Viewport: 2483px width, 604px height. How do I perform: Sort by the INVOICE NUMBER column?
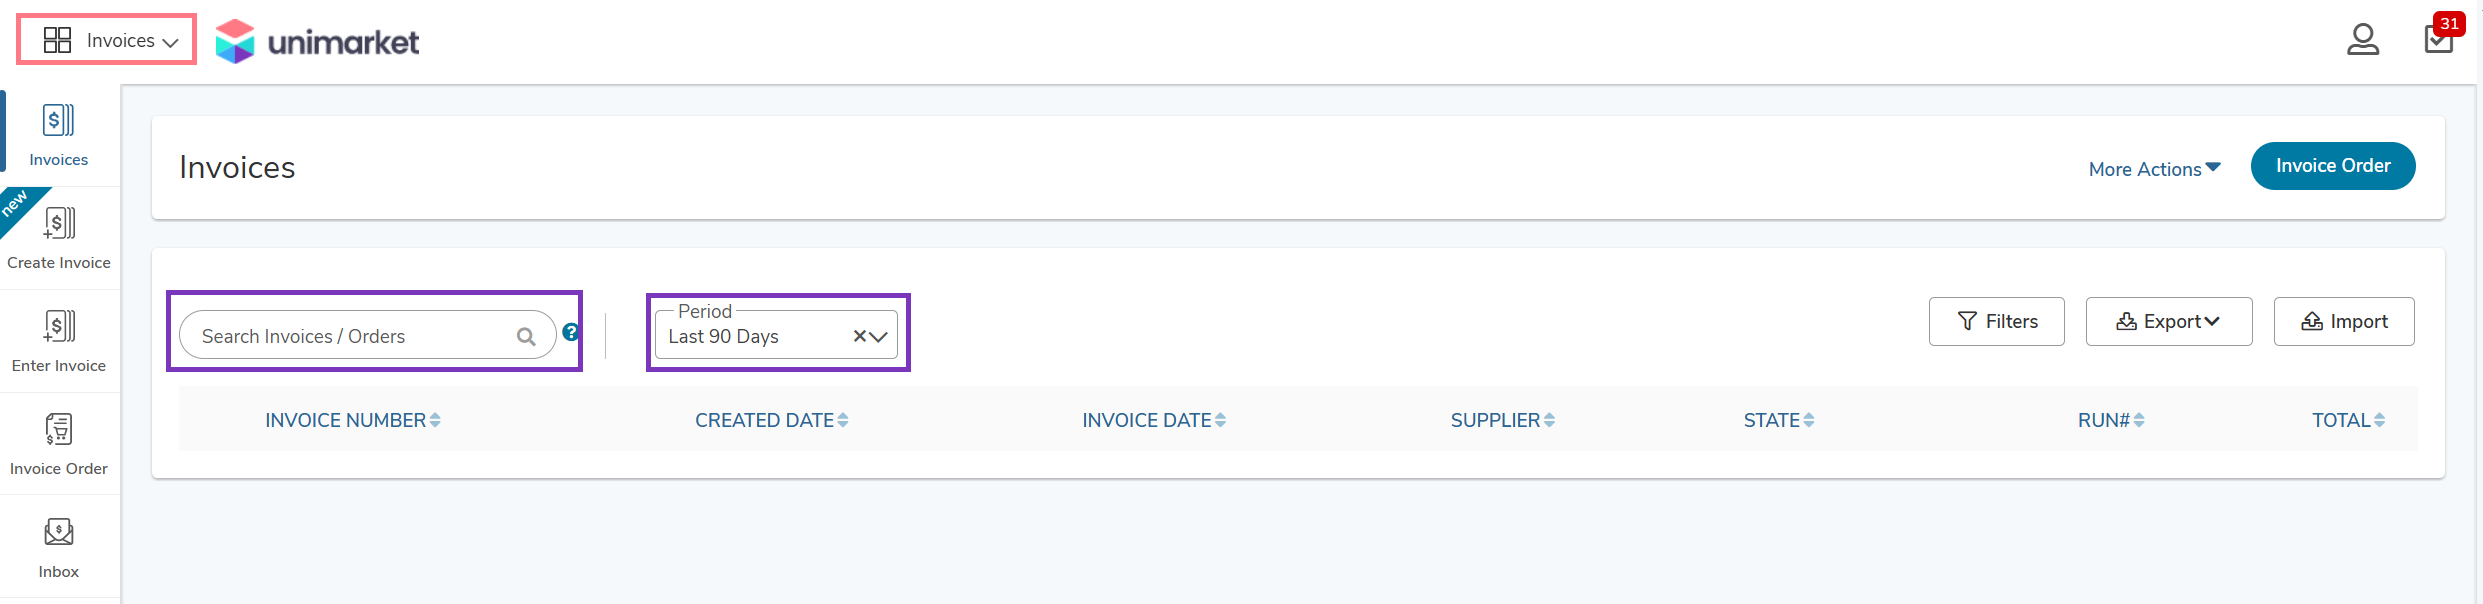pyautogui.click(x=353, y=421)
